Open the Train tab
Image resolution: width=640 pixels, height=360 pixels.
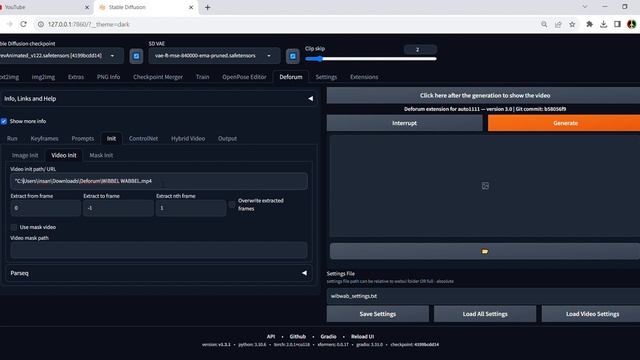(x=202, y=77)
